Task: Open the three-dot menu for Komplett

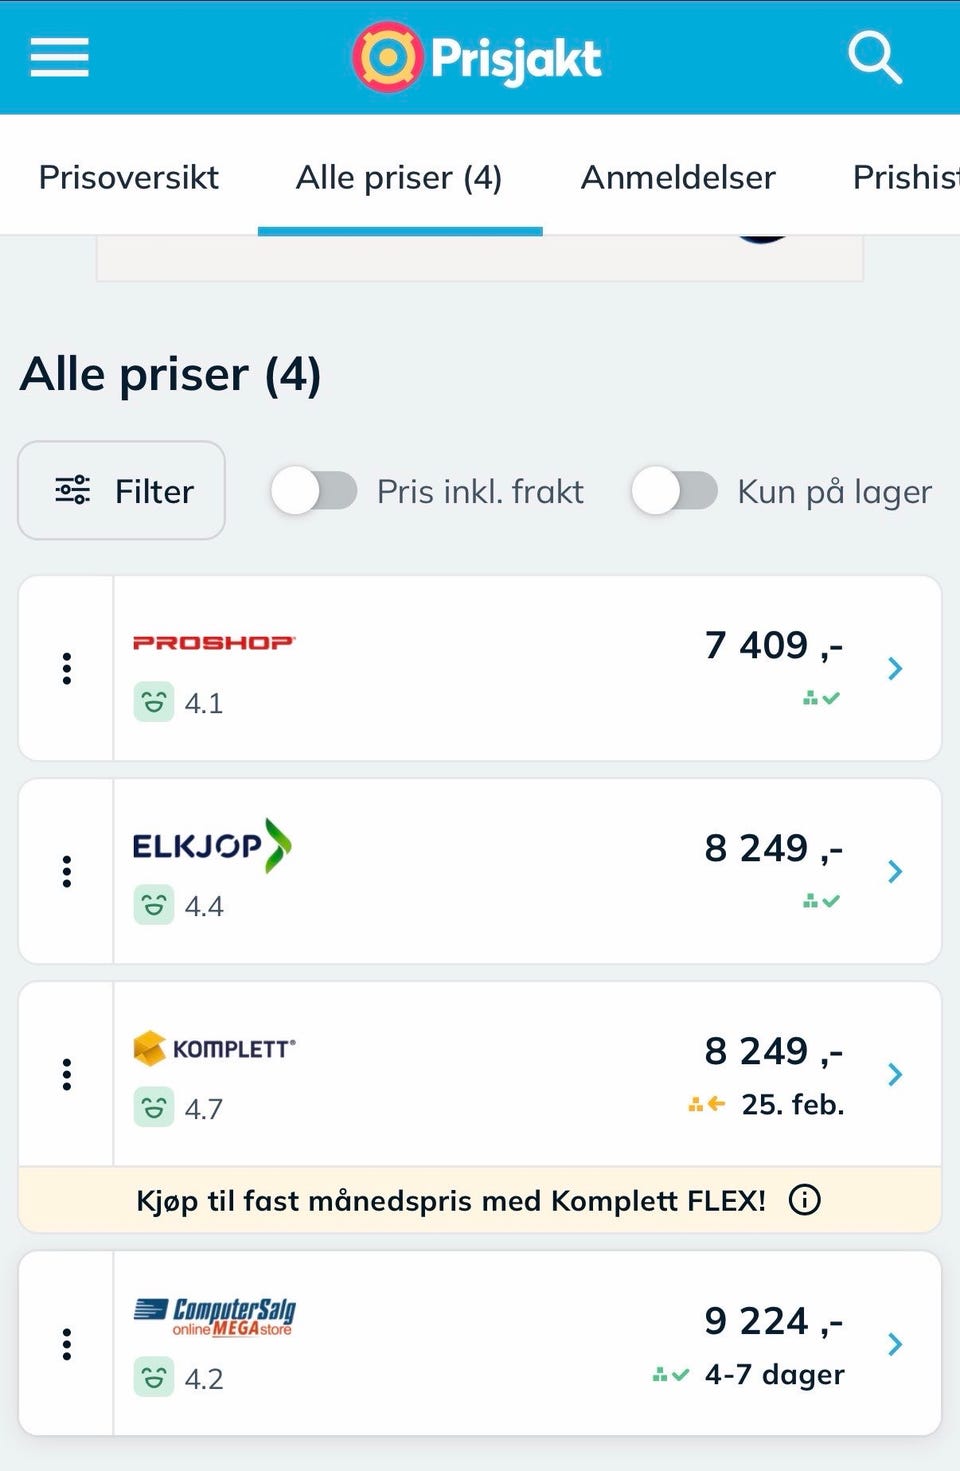Action: (67, 1074)
